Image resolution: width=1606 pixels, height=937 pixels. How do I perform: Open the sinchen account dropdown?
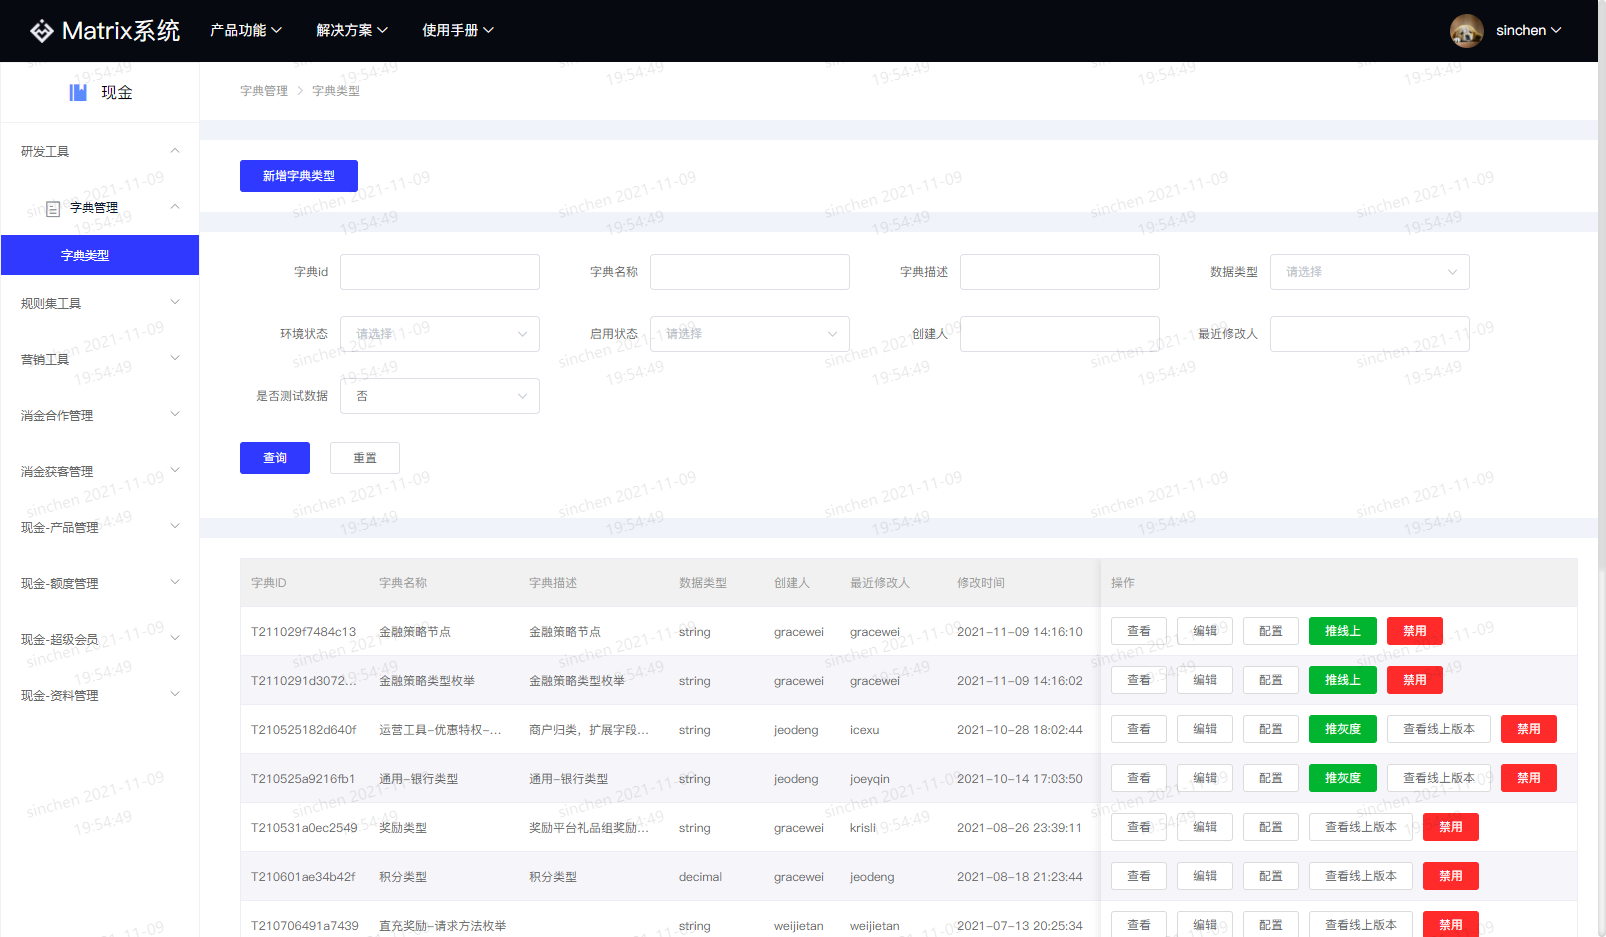(1528, 30)
